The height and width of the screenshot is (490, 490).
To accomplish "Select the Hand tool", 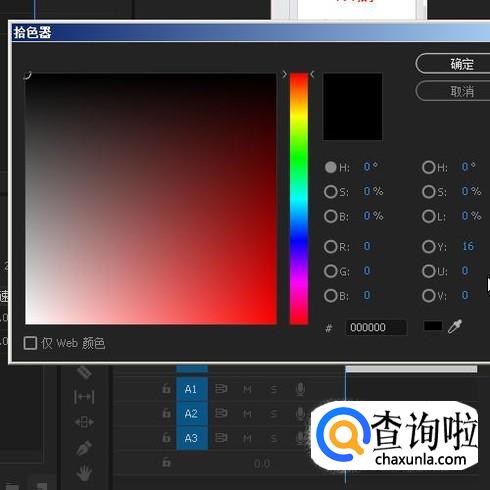I will [x=84, y=473].
